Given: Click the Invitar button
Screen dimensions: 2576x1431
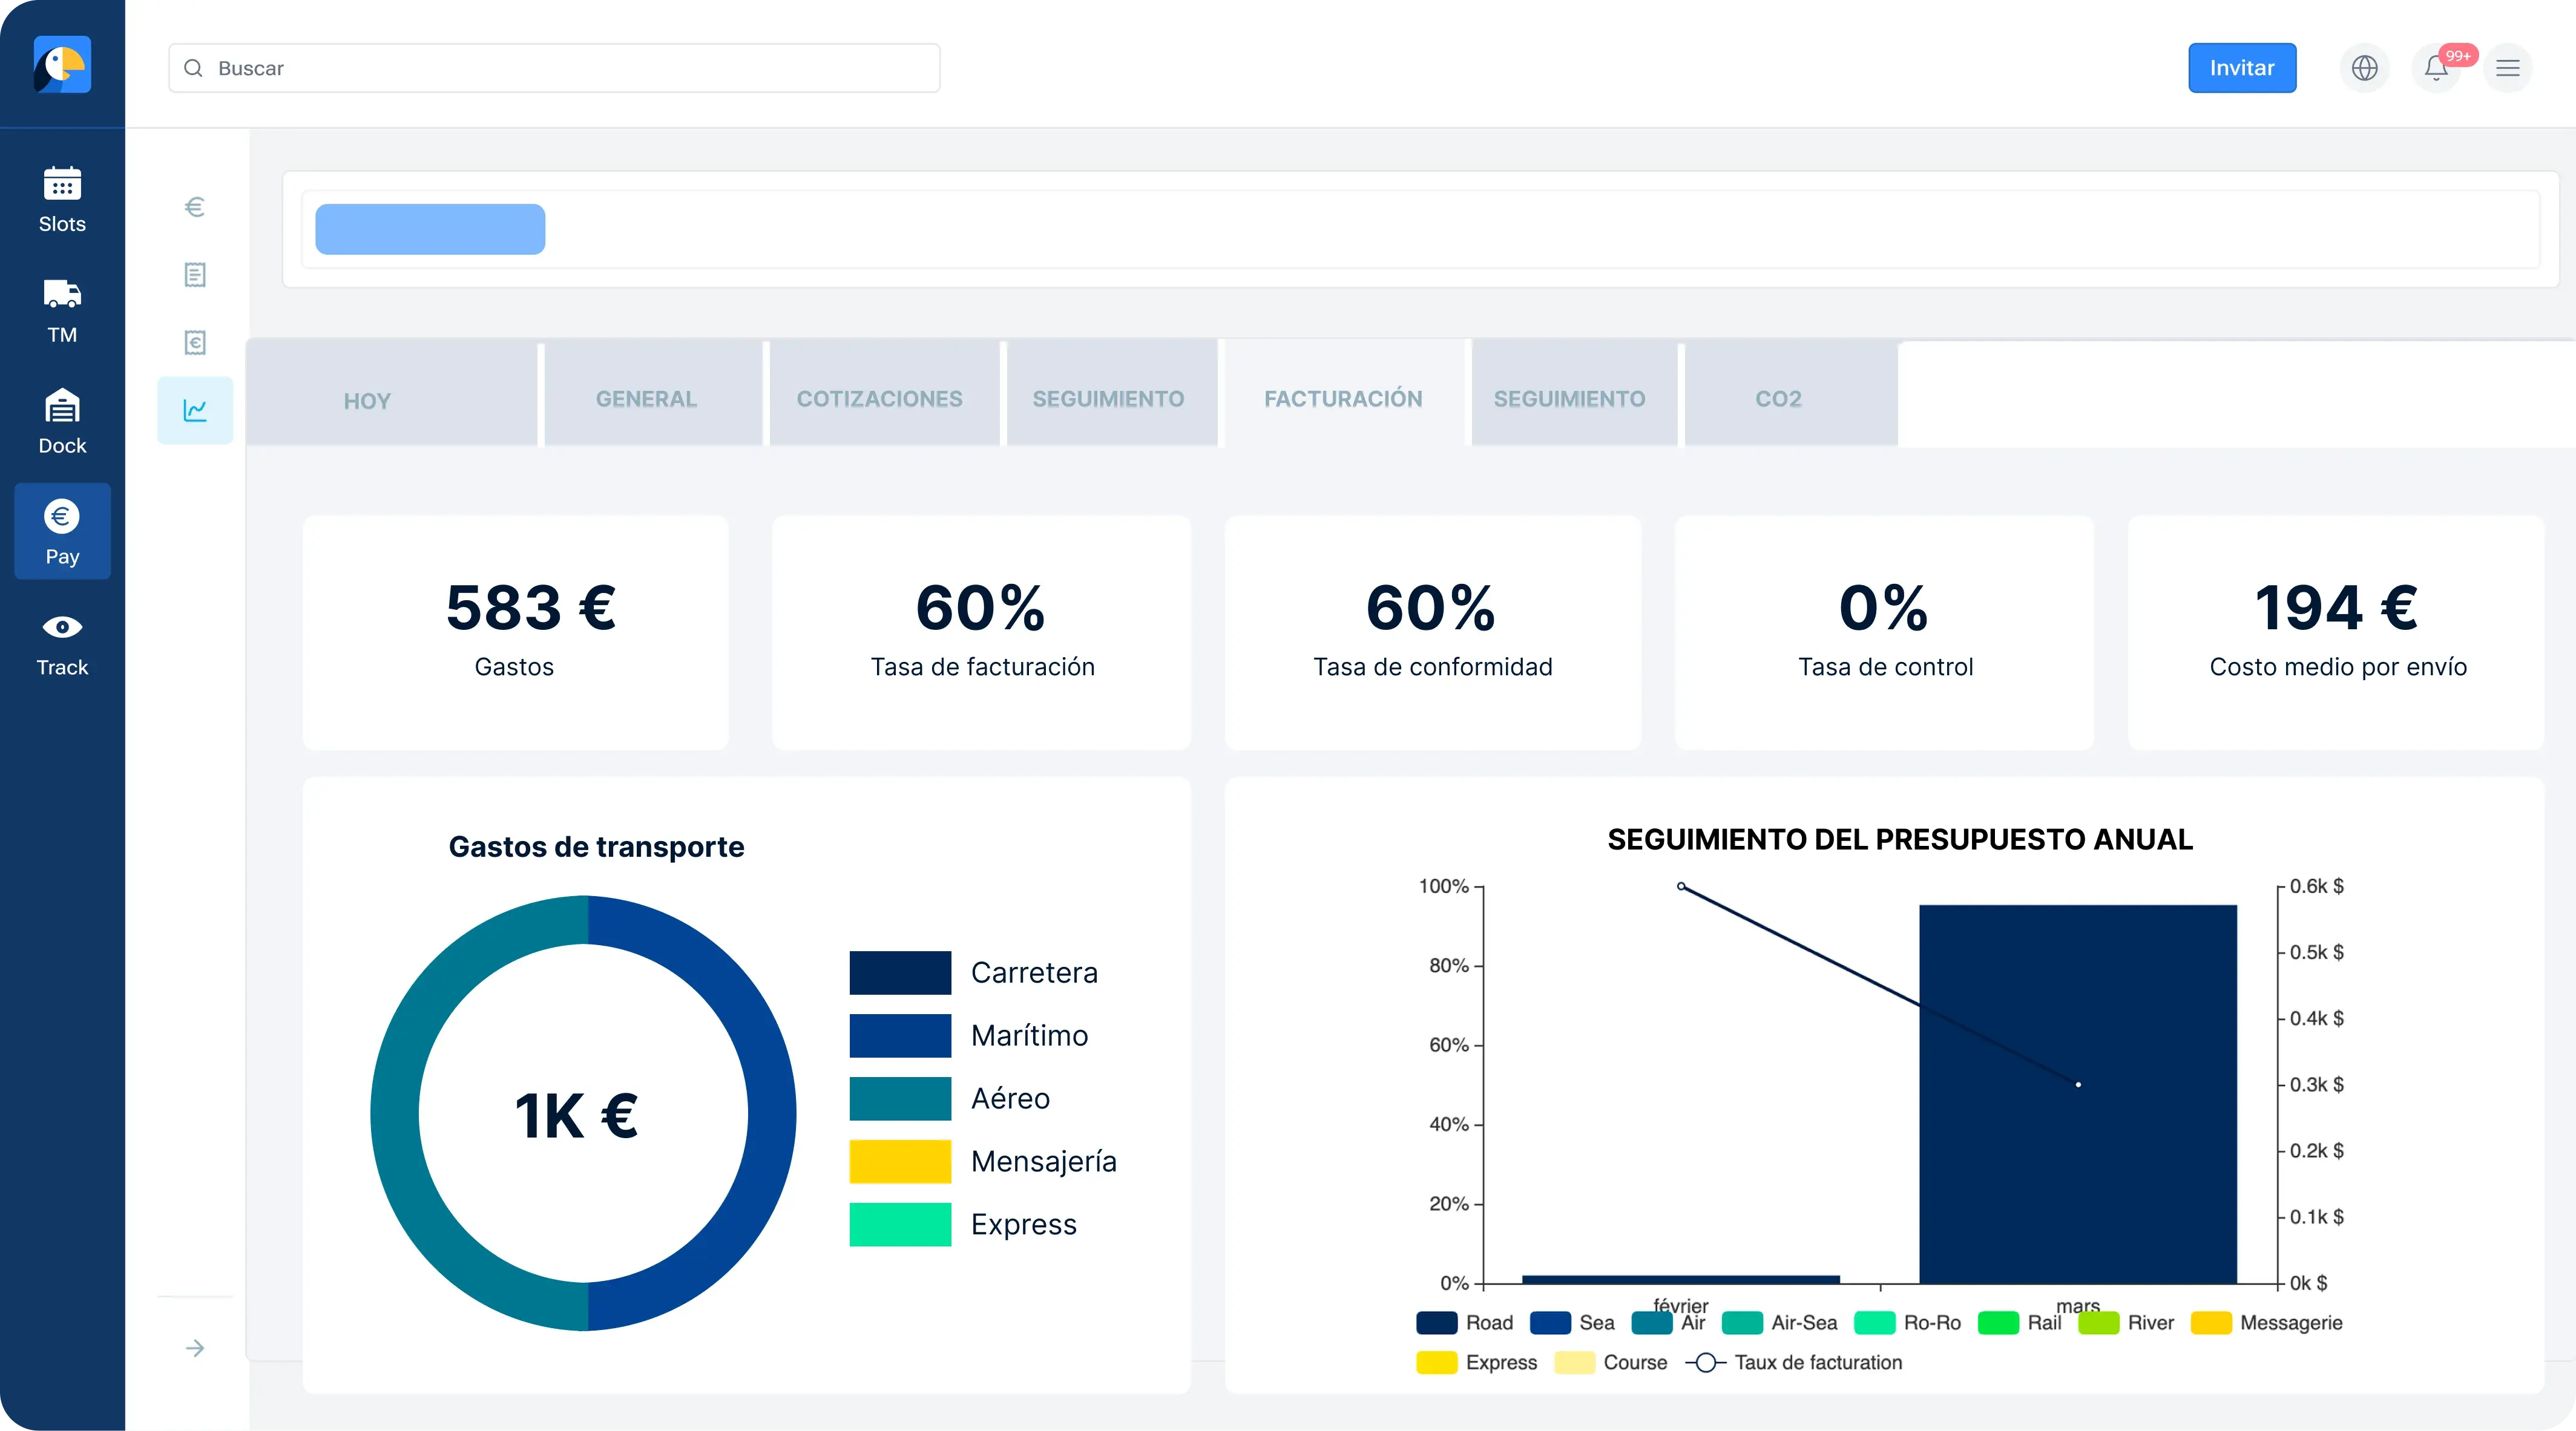Looking at the screenshot, I should click(2241, 68).
